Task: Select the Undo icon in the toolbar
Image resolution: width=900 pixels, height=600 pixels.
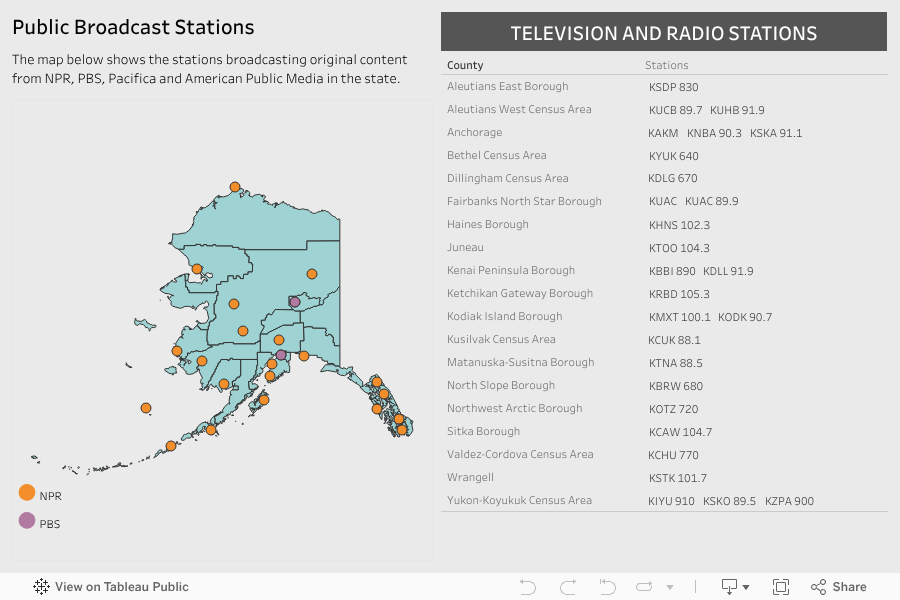Action: point(529,586)
